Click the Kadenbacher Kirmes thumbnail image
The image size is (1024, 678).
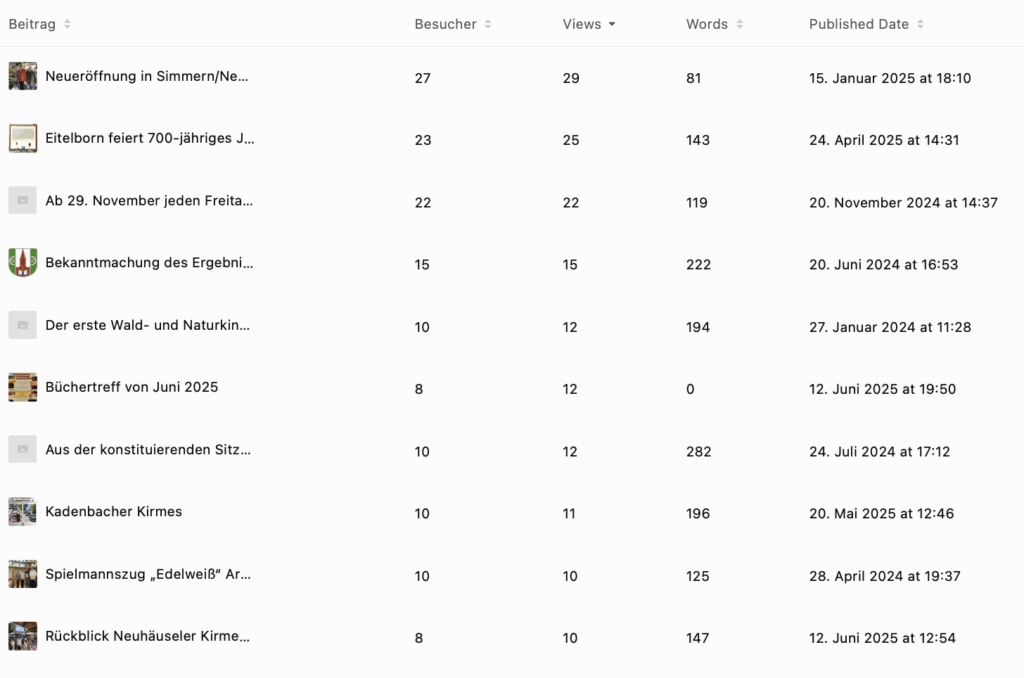tap(23, 512)
